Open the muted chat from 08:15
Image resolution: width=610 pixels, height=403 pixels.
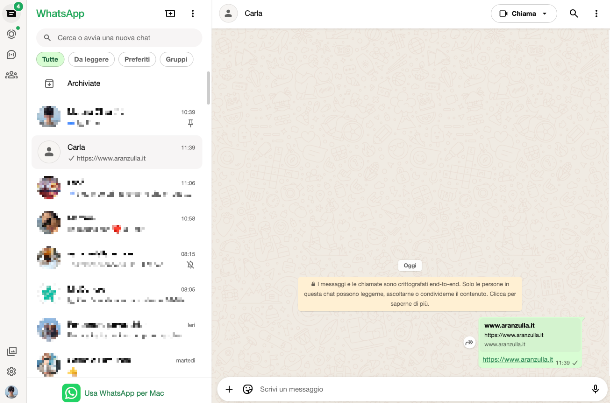click(117, 259)
